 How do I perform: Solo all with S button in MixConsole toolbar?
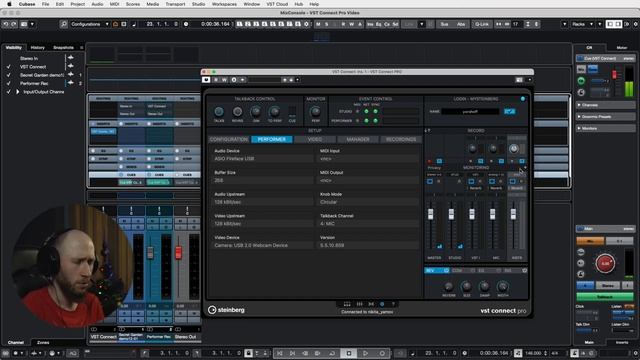pos(327,24)
